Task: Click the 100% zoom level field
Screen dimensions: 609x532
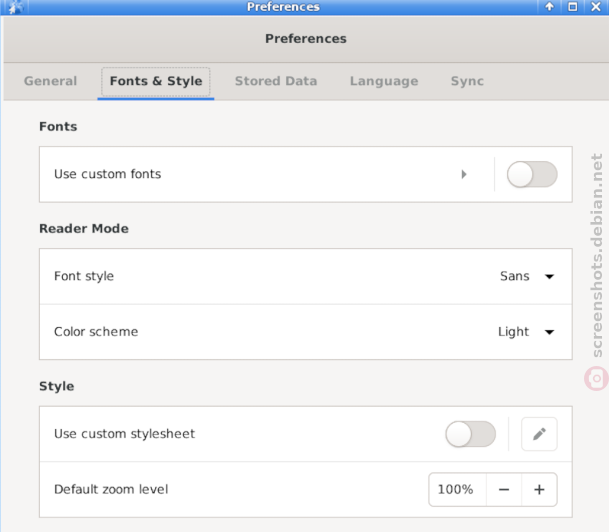Action: [458, 489]
